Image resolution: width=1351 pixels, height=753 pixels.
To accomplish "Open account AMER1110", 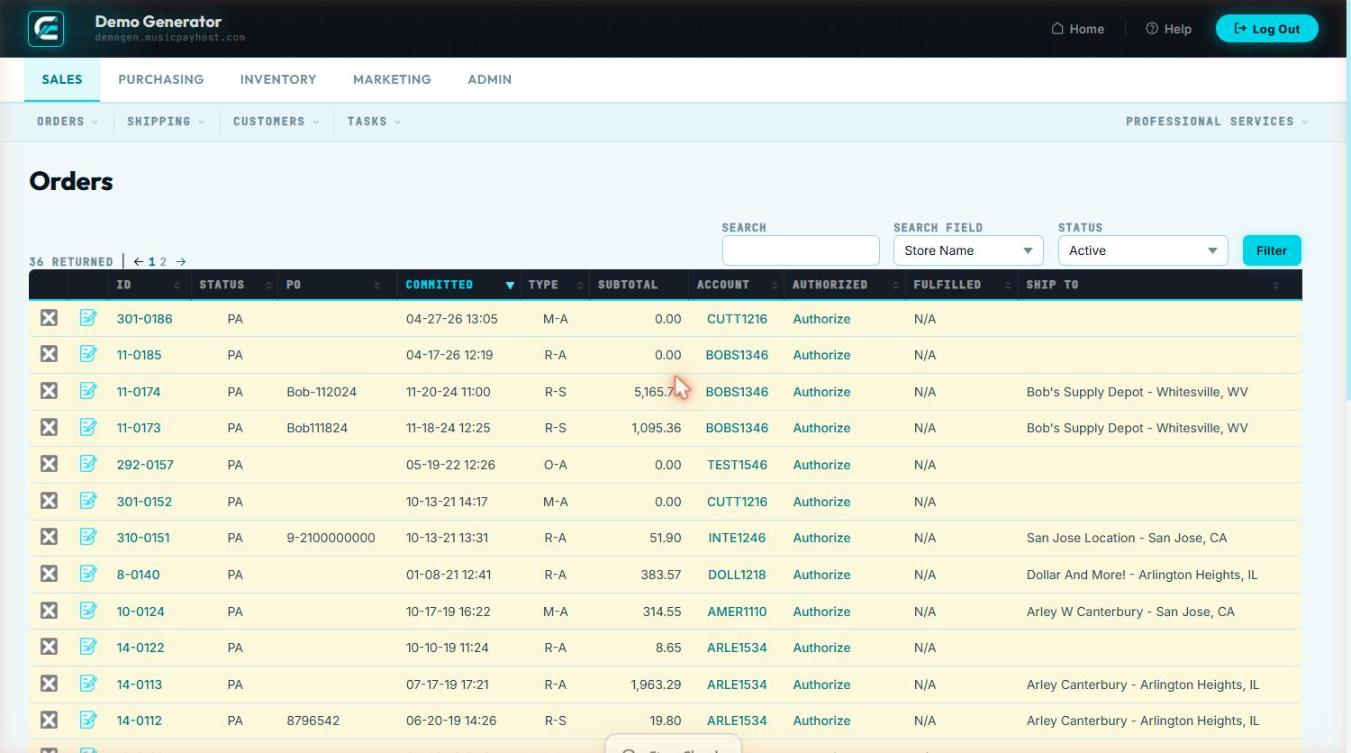I will coord(737,612).
